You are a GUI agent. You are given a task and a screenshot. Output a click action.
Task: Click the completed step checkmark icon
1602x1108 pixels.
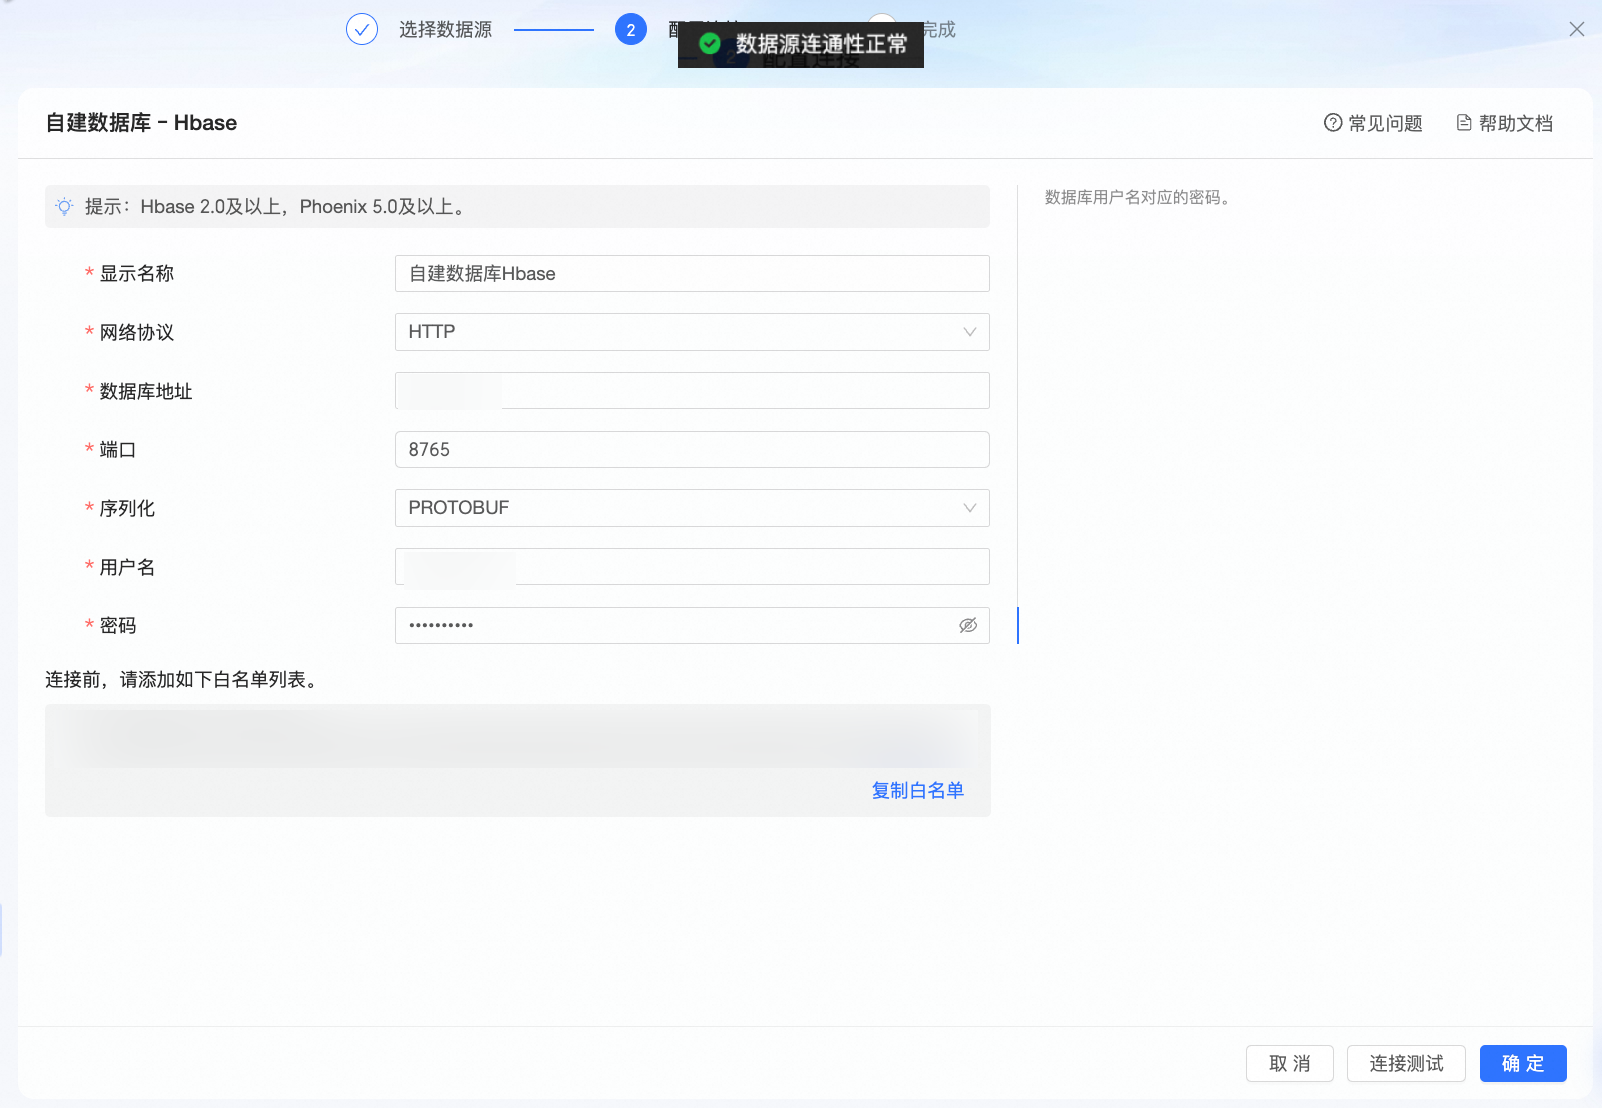[362, 30]
